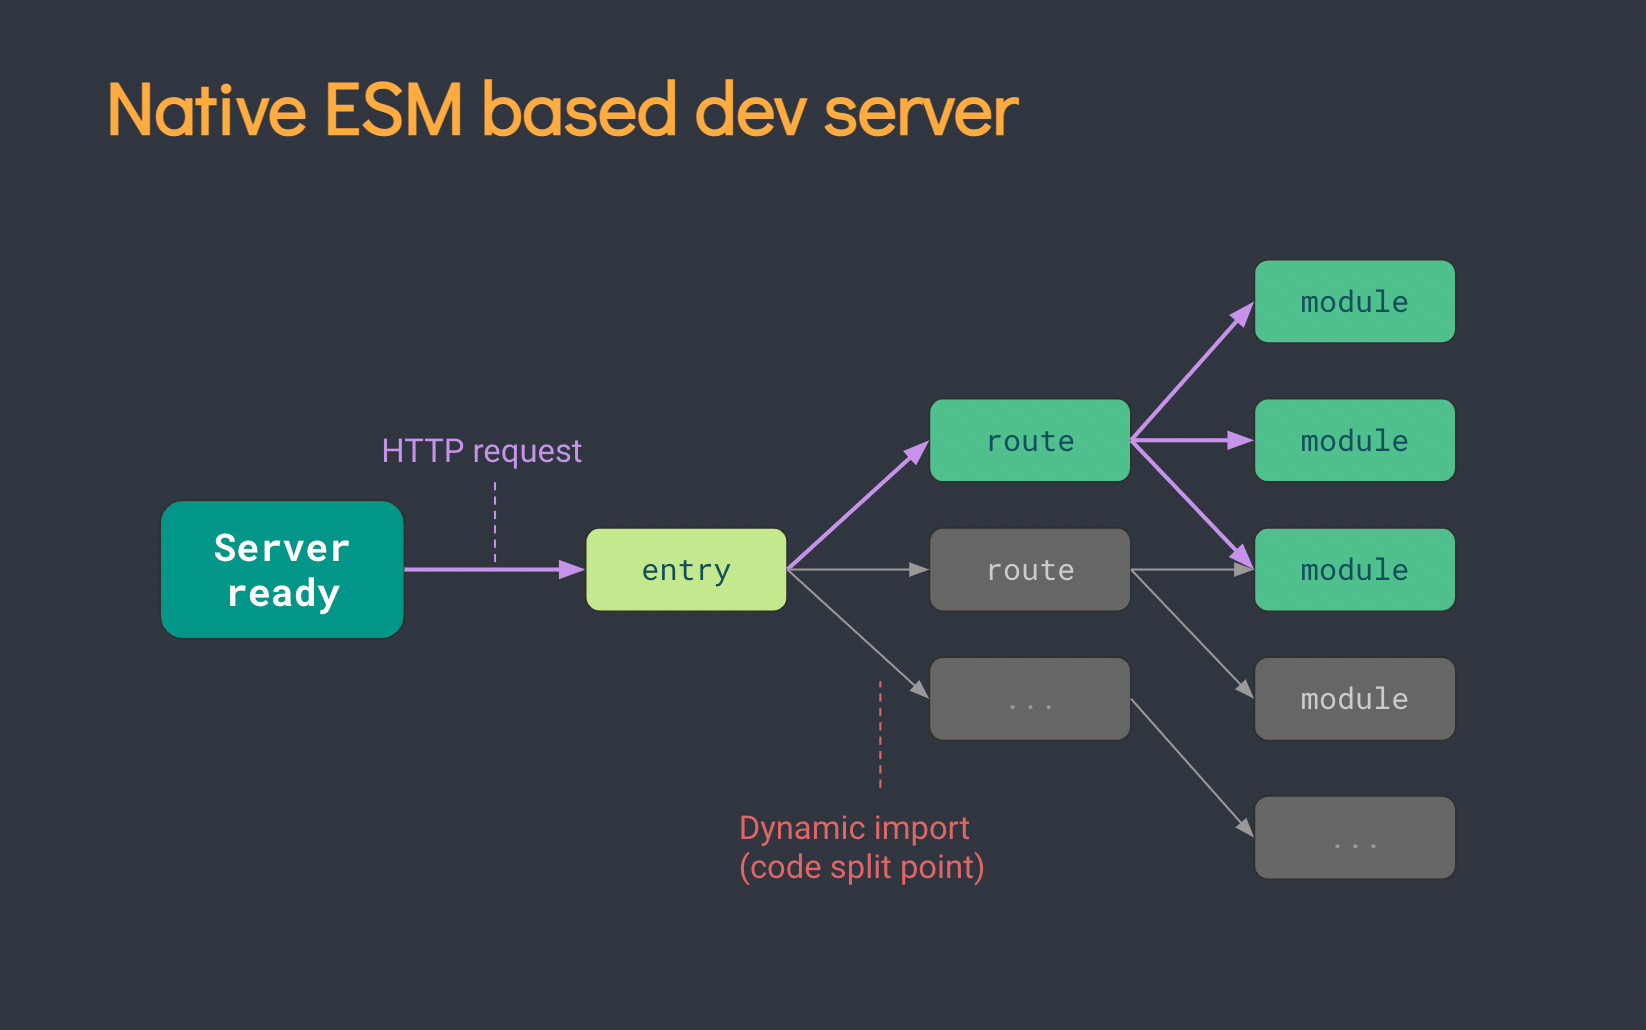Viewport: 1646px width, 1030px height.
Task: Select the HTTP request label
Action: point(481,451)
